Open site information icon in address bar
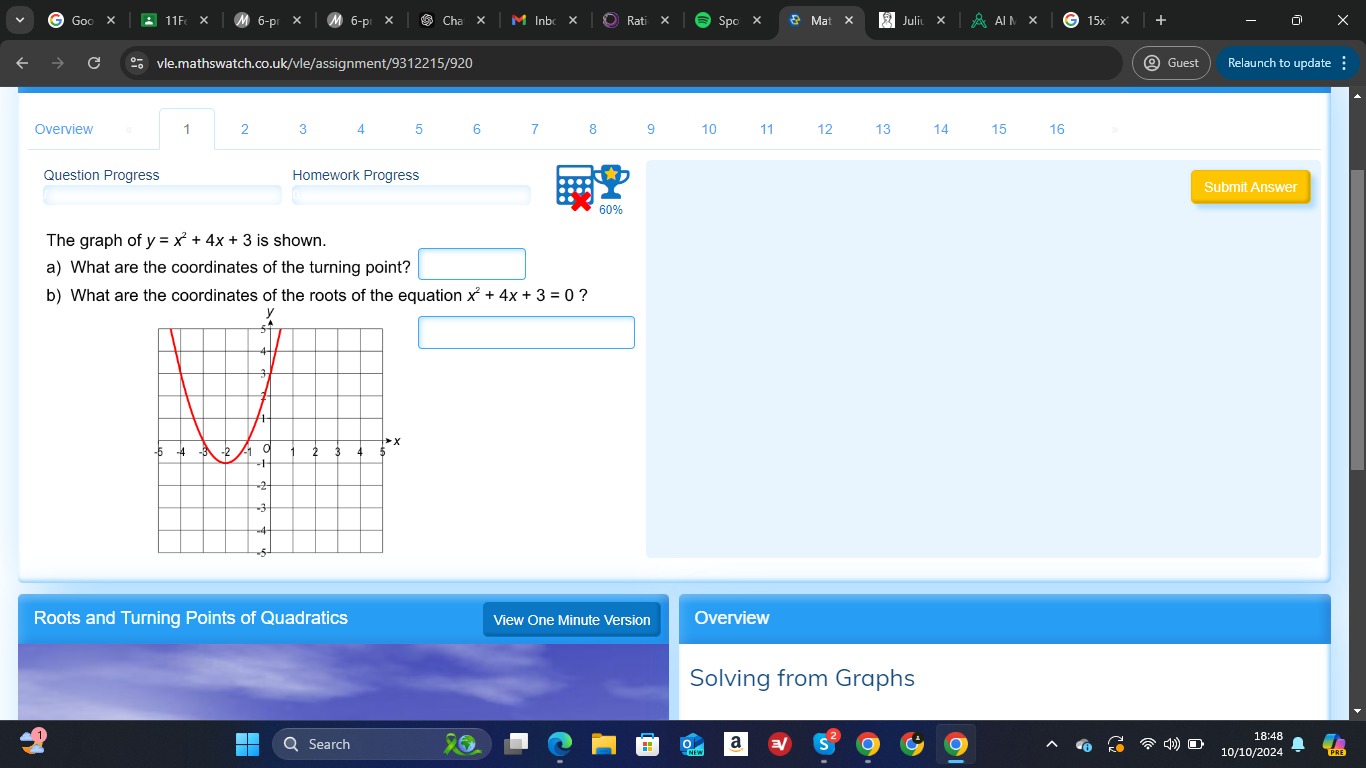This screenshot has height=768, width=1366. pyautogui.click(x=137, y=63)
